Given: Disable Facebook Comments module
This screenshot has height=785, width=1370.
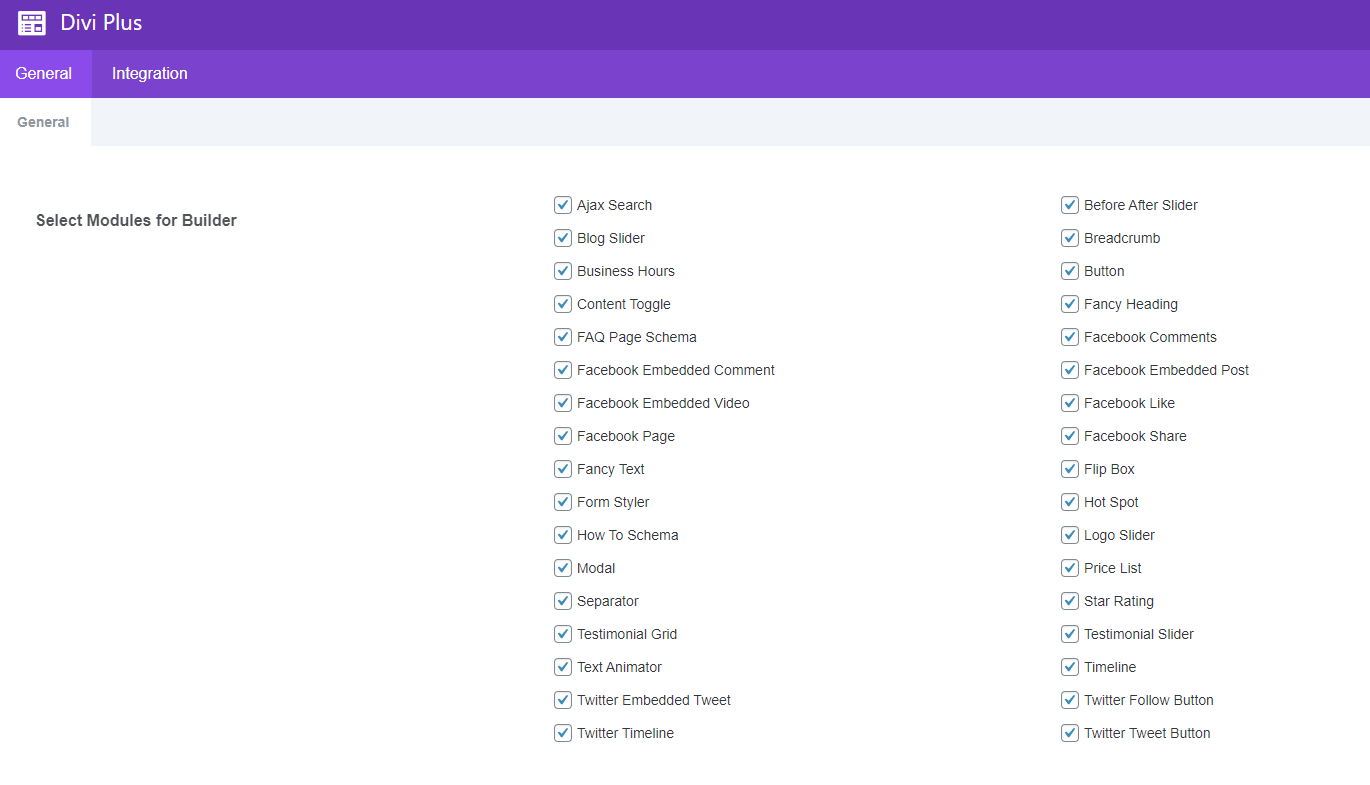Looking at the screenshot, I should coord(1070,337).
